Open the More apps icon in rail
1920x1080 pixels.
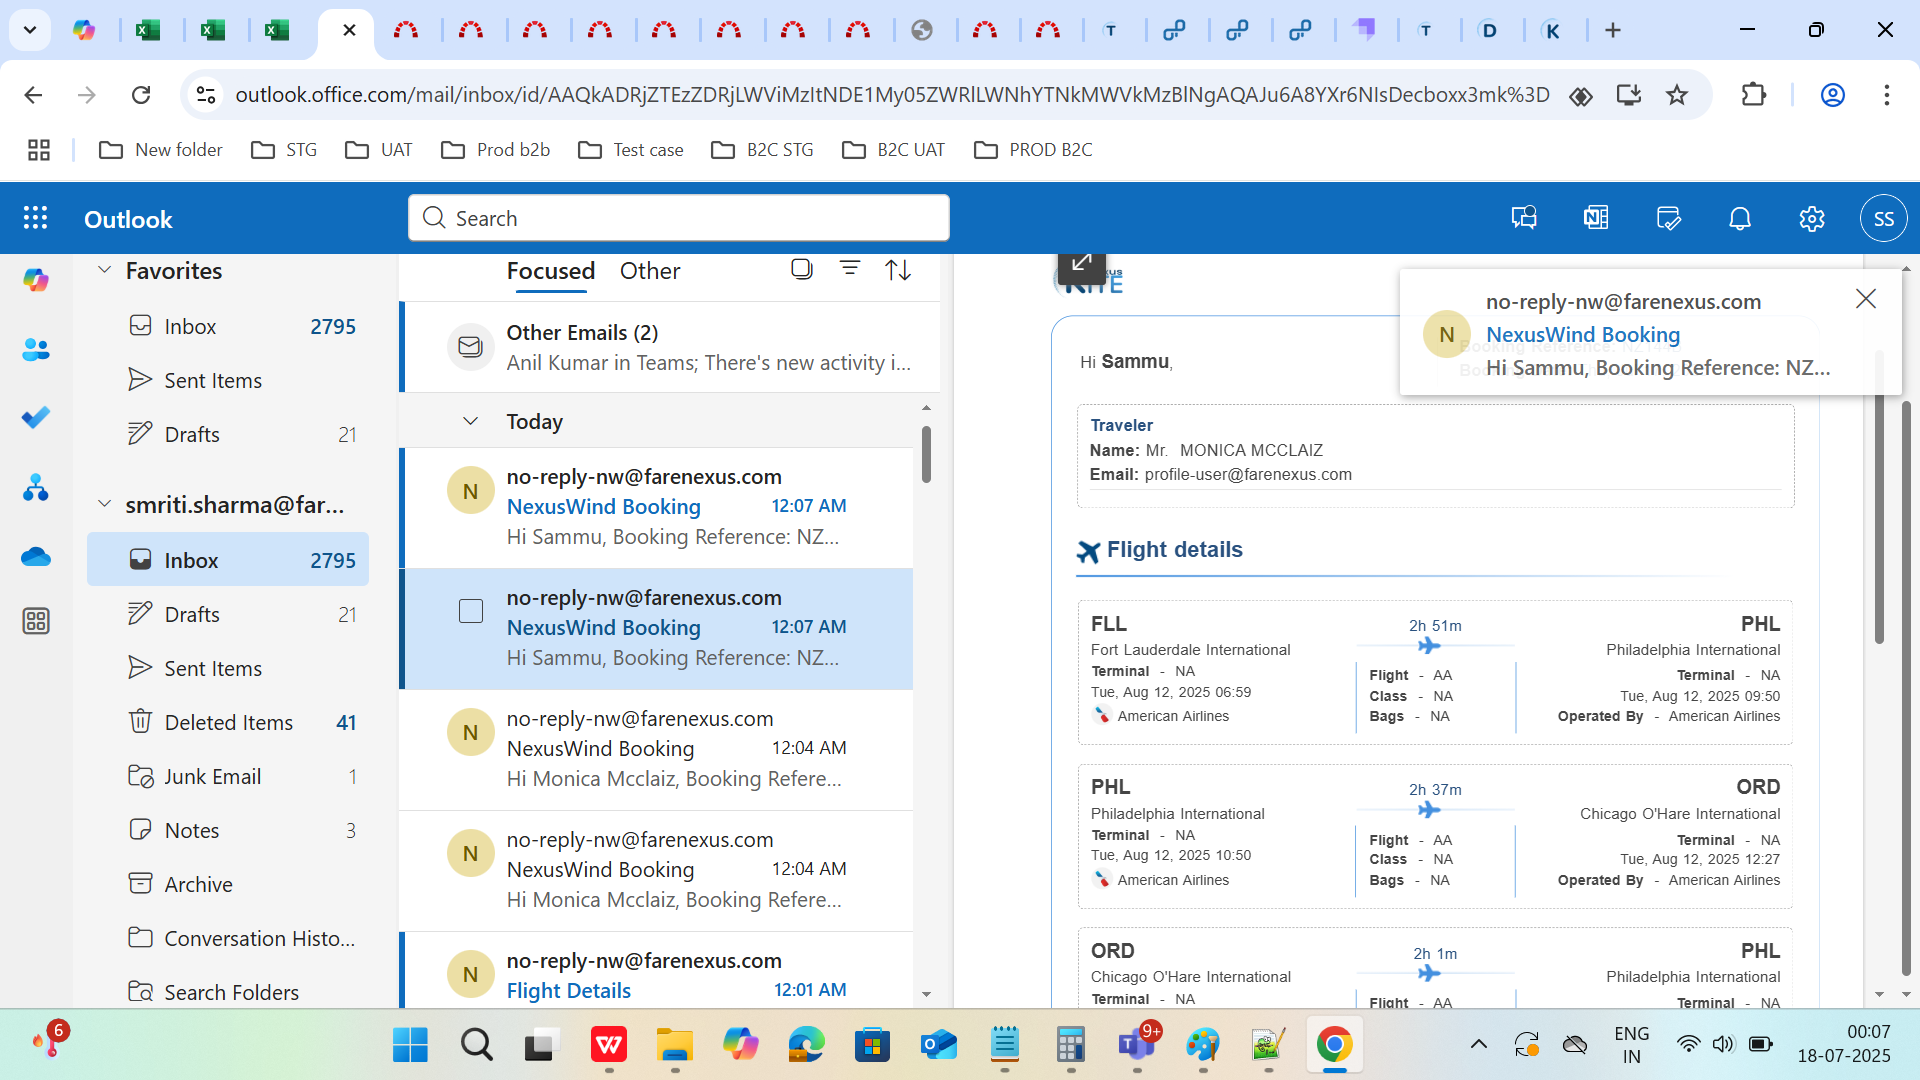pyautogui.click(x=36, y=621)
